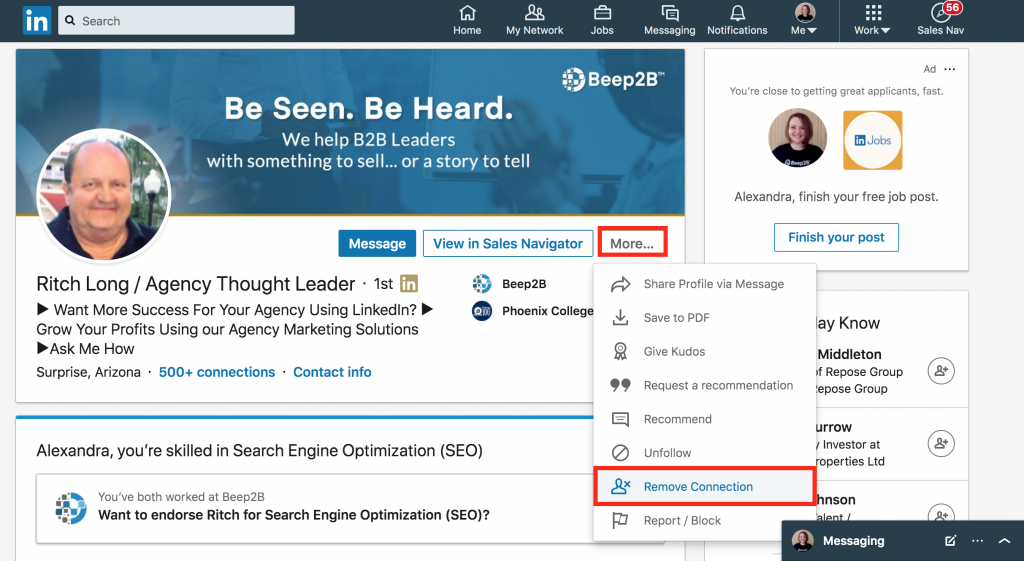The image size is (1024, 561).
Task: Open Beep2B company link
Action: click(524, 284)
